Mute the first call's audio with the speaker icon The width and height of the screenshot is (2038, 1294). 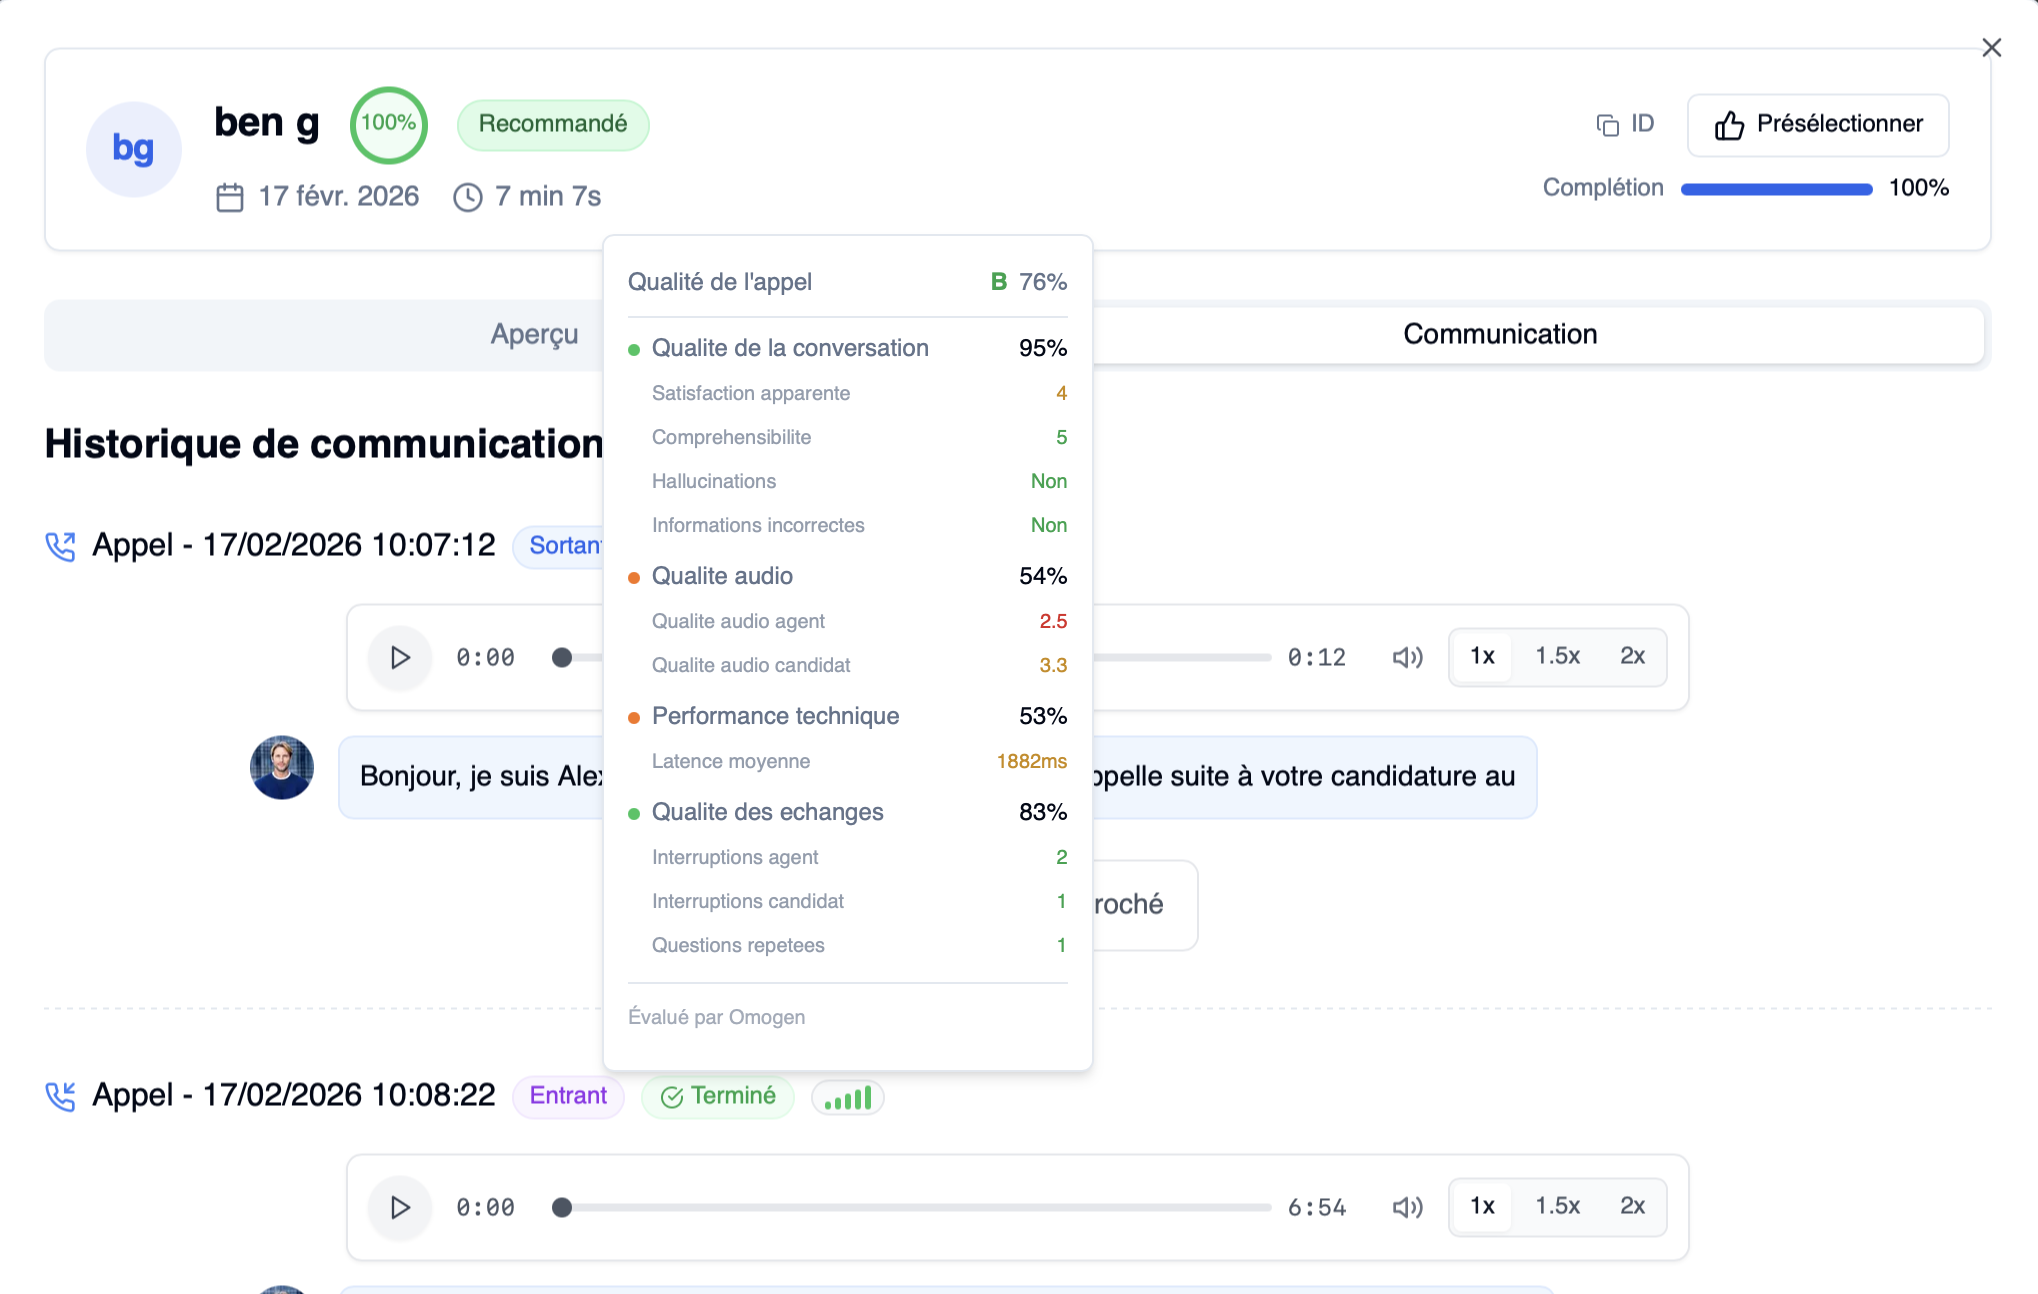click(x=1406, y=657)
